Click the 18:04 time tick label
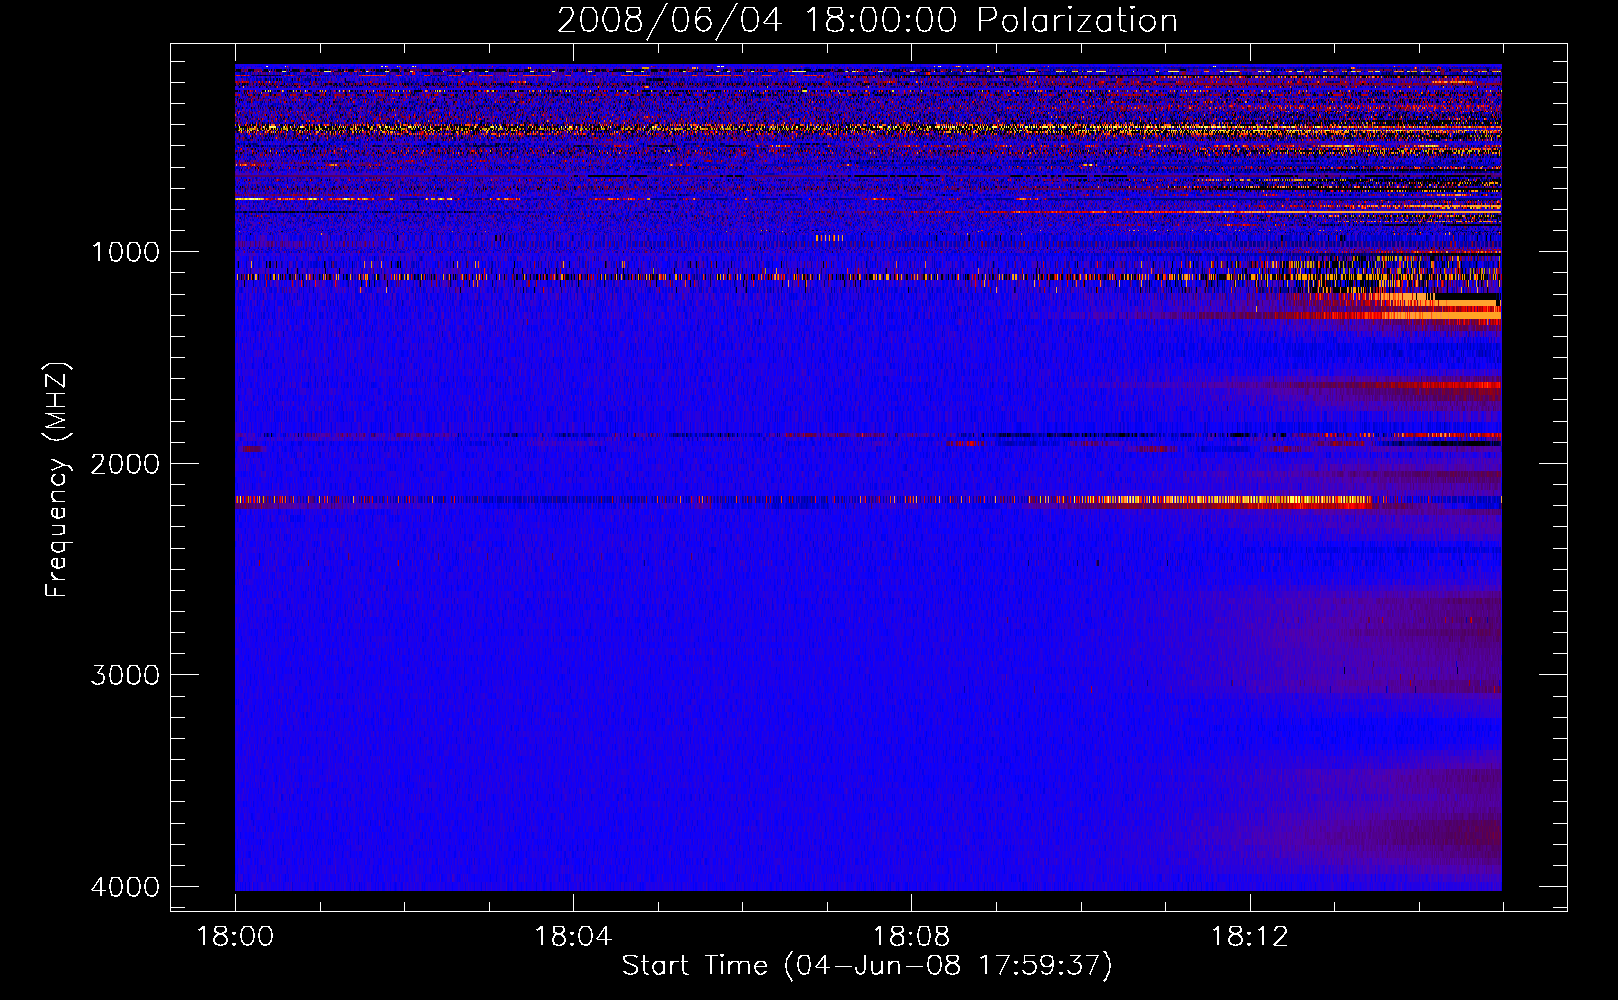Screen dimensions: 1618x1000 [573, 937]
